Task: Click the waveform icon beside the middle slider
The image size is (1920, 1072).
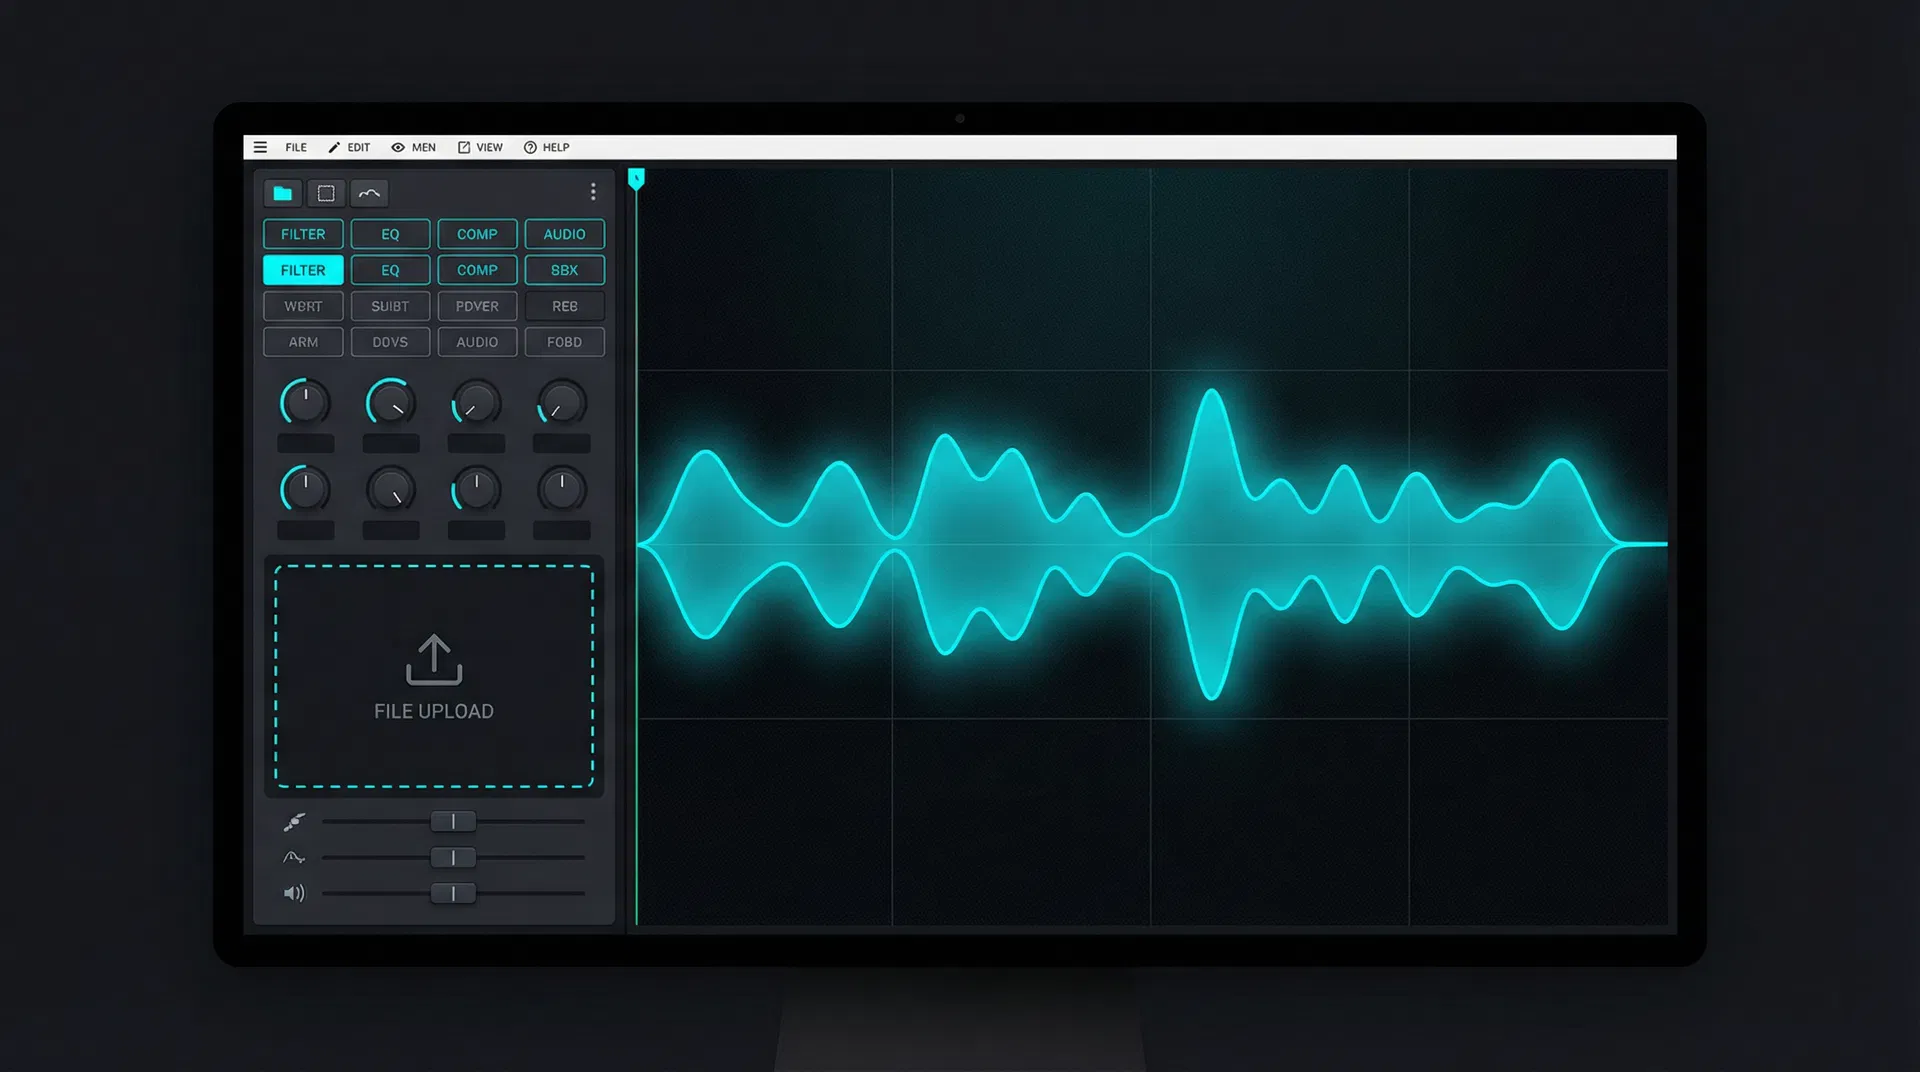Action: click(292, 856)
